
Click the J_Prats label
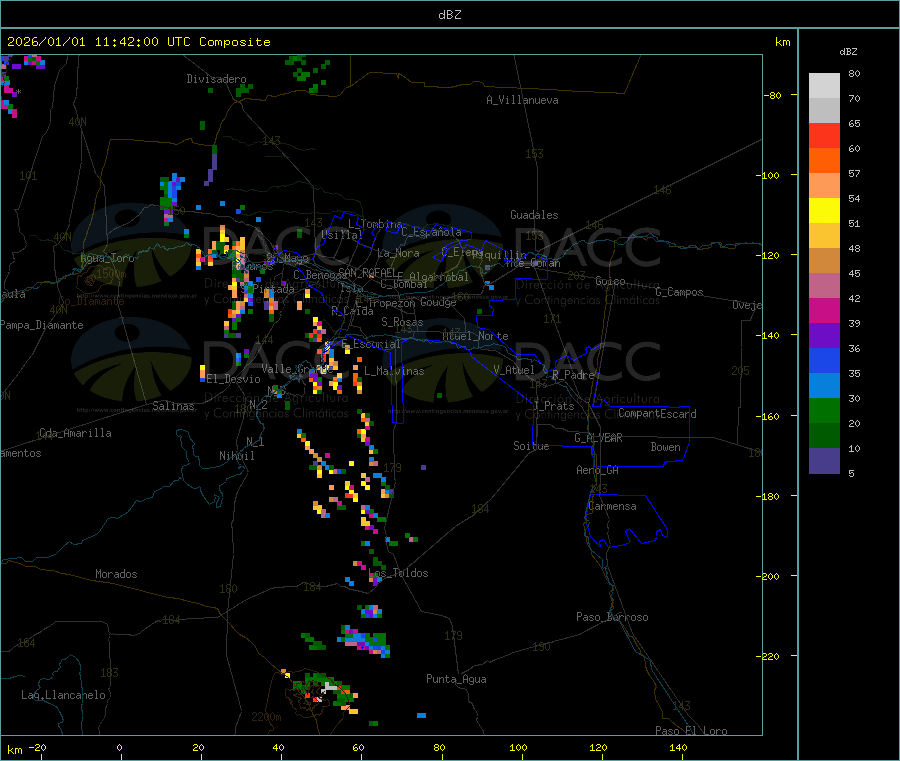click(553, 405)
